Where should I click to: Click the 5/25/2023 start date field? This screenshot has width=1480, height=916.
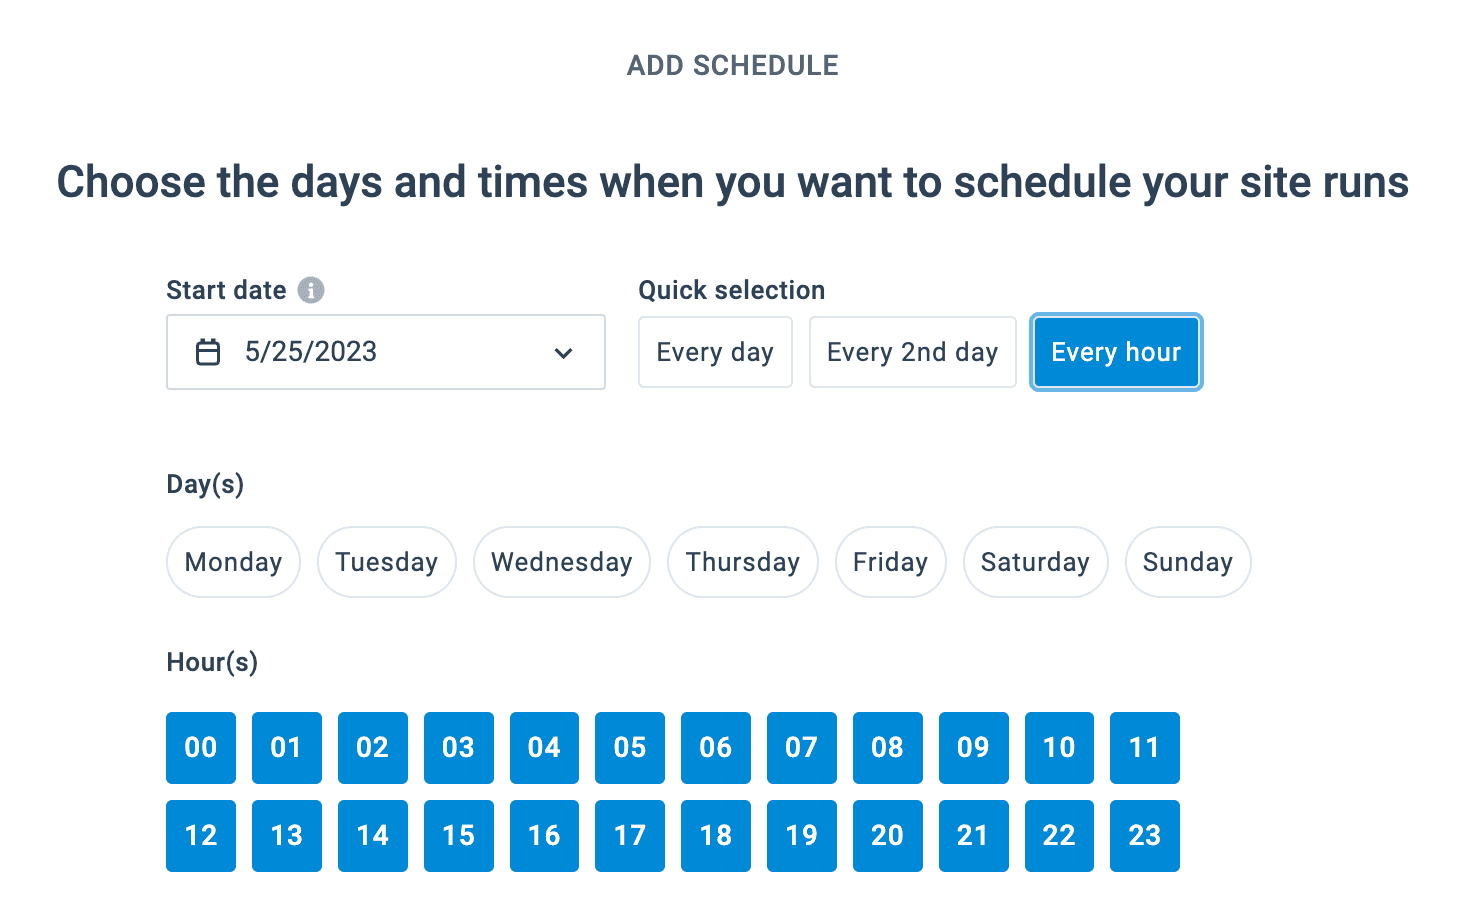(385, 352)
